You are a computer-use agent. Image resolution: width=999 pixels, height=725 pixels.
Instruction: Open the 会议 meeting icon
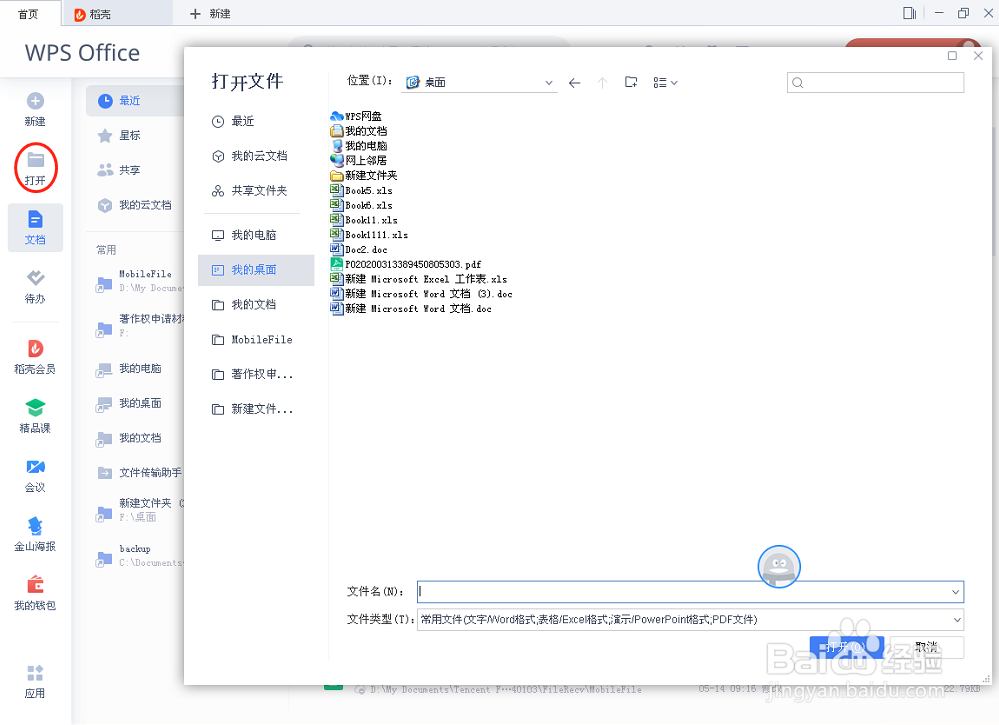[x=35, y=466]
